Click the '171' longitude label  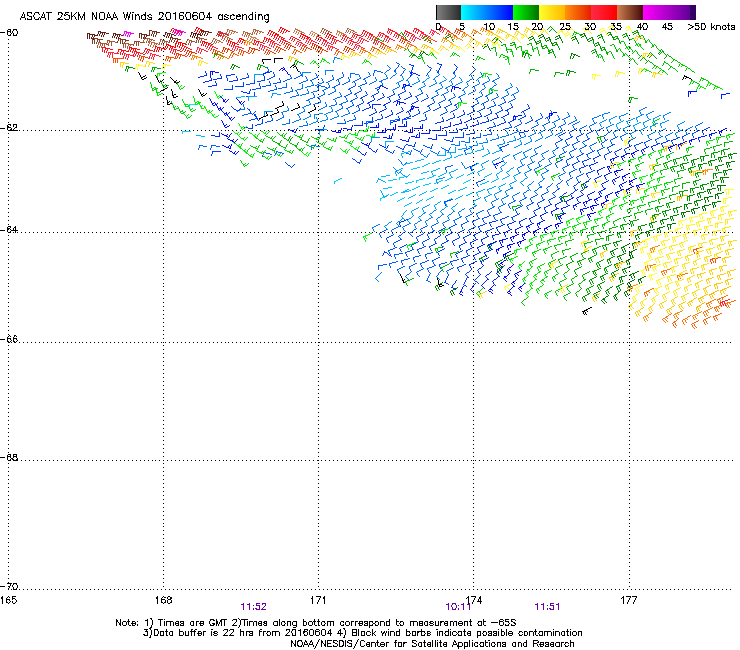click(x=318, y=600)
